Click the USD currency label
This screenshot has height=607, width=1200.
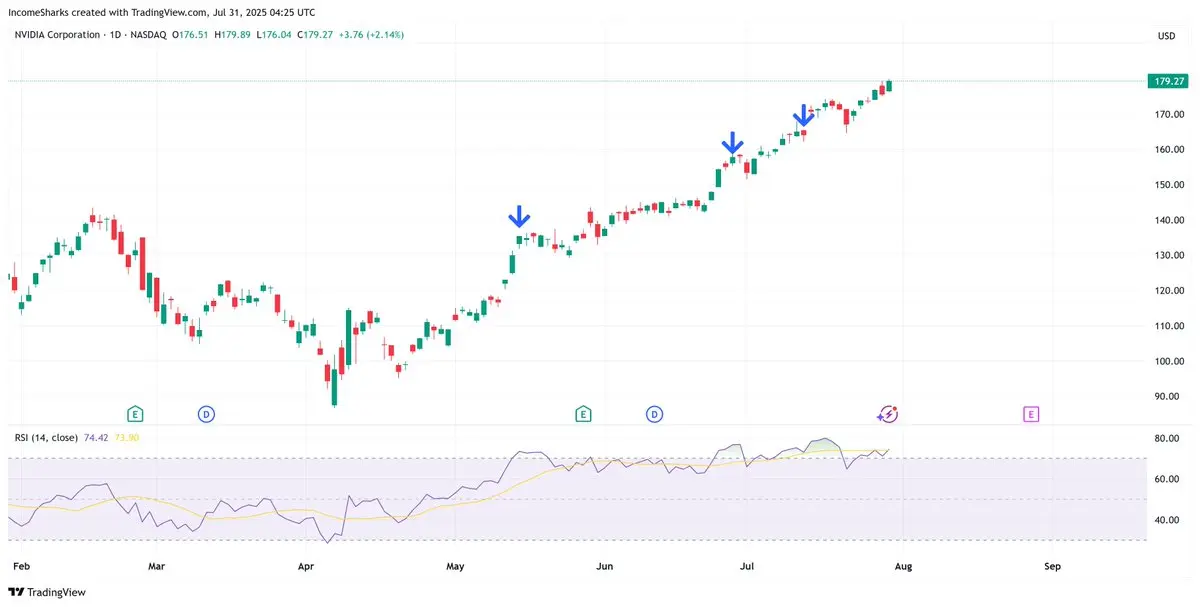coord(1166,36)
